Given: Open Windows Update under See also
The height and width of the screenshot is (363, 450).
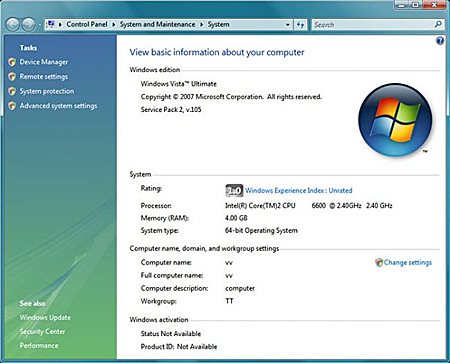Looking at the screenshot, I should (45, 317).
